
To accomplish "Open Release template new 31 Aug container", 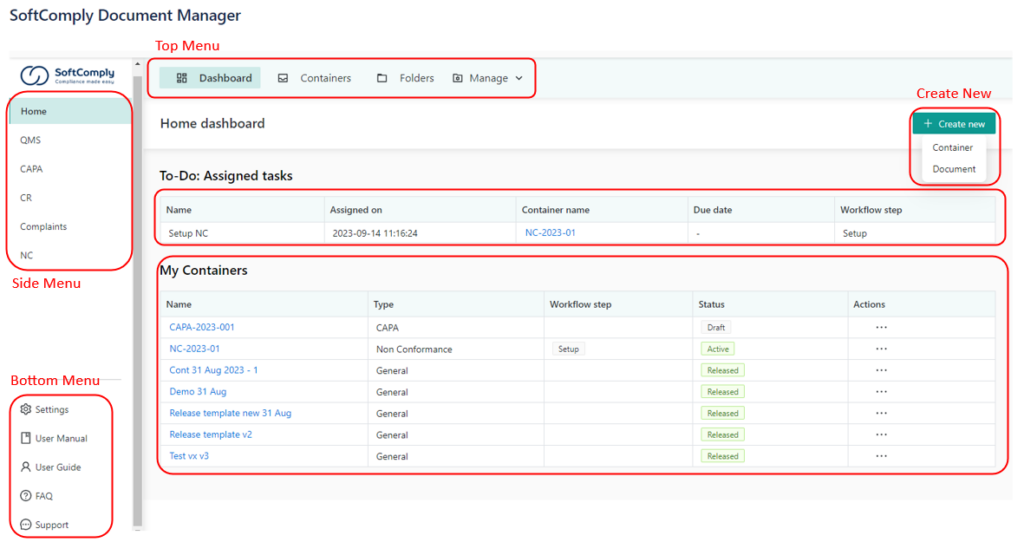I will pyautogui.click(x=231, y=413).
